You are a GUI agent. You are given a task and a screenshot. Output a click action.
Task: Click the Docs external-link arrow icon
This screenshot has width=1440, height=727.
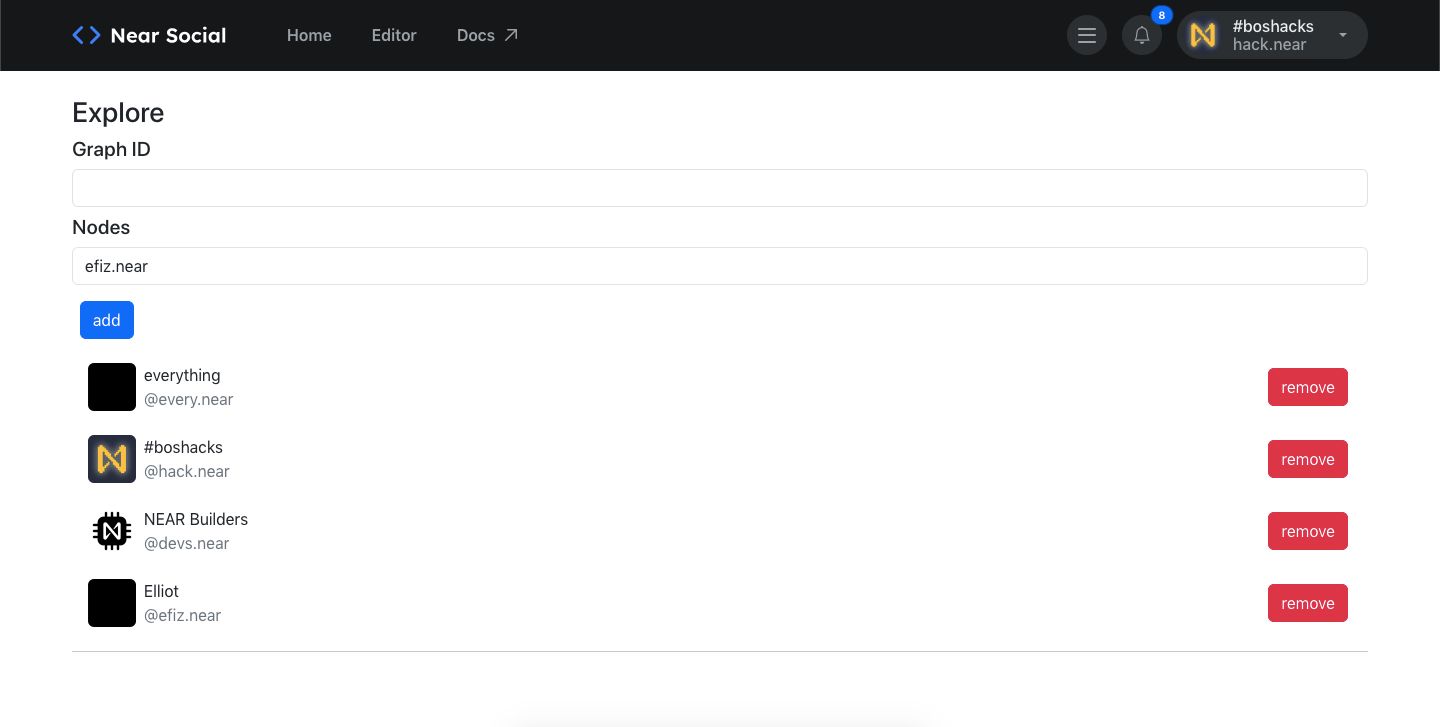coord(510,35)
